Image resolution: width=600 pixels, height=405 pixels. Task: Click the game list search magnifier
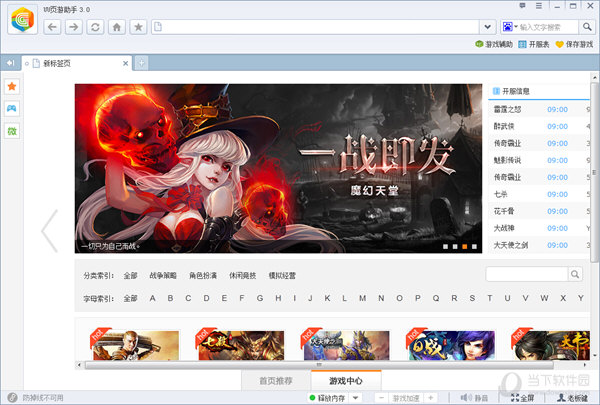[x=575, y=274]
